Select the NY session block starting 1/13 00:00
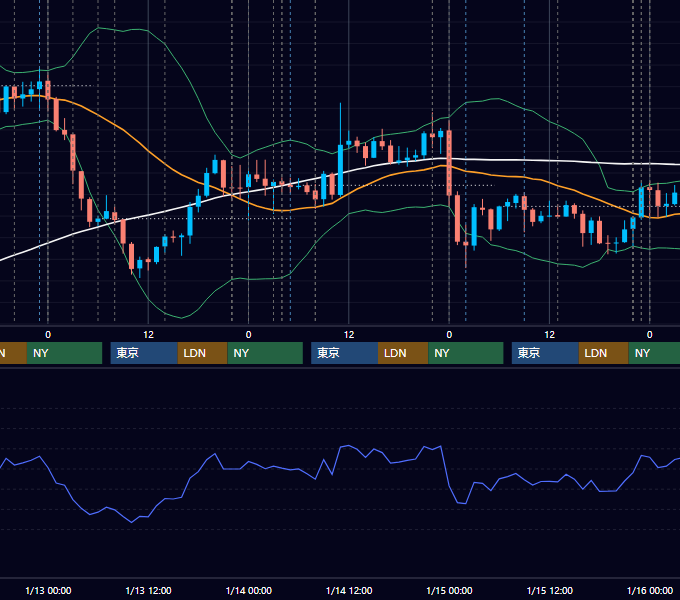Screen dimensions: 680x600 tap(64, 353)
